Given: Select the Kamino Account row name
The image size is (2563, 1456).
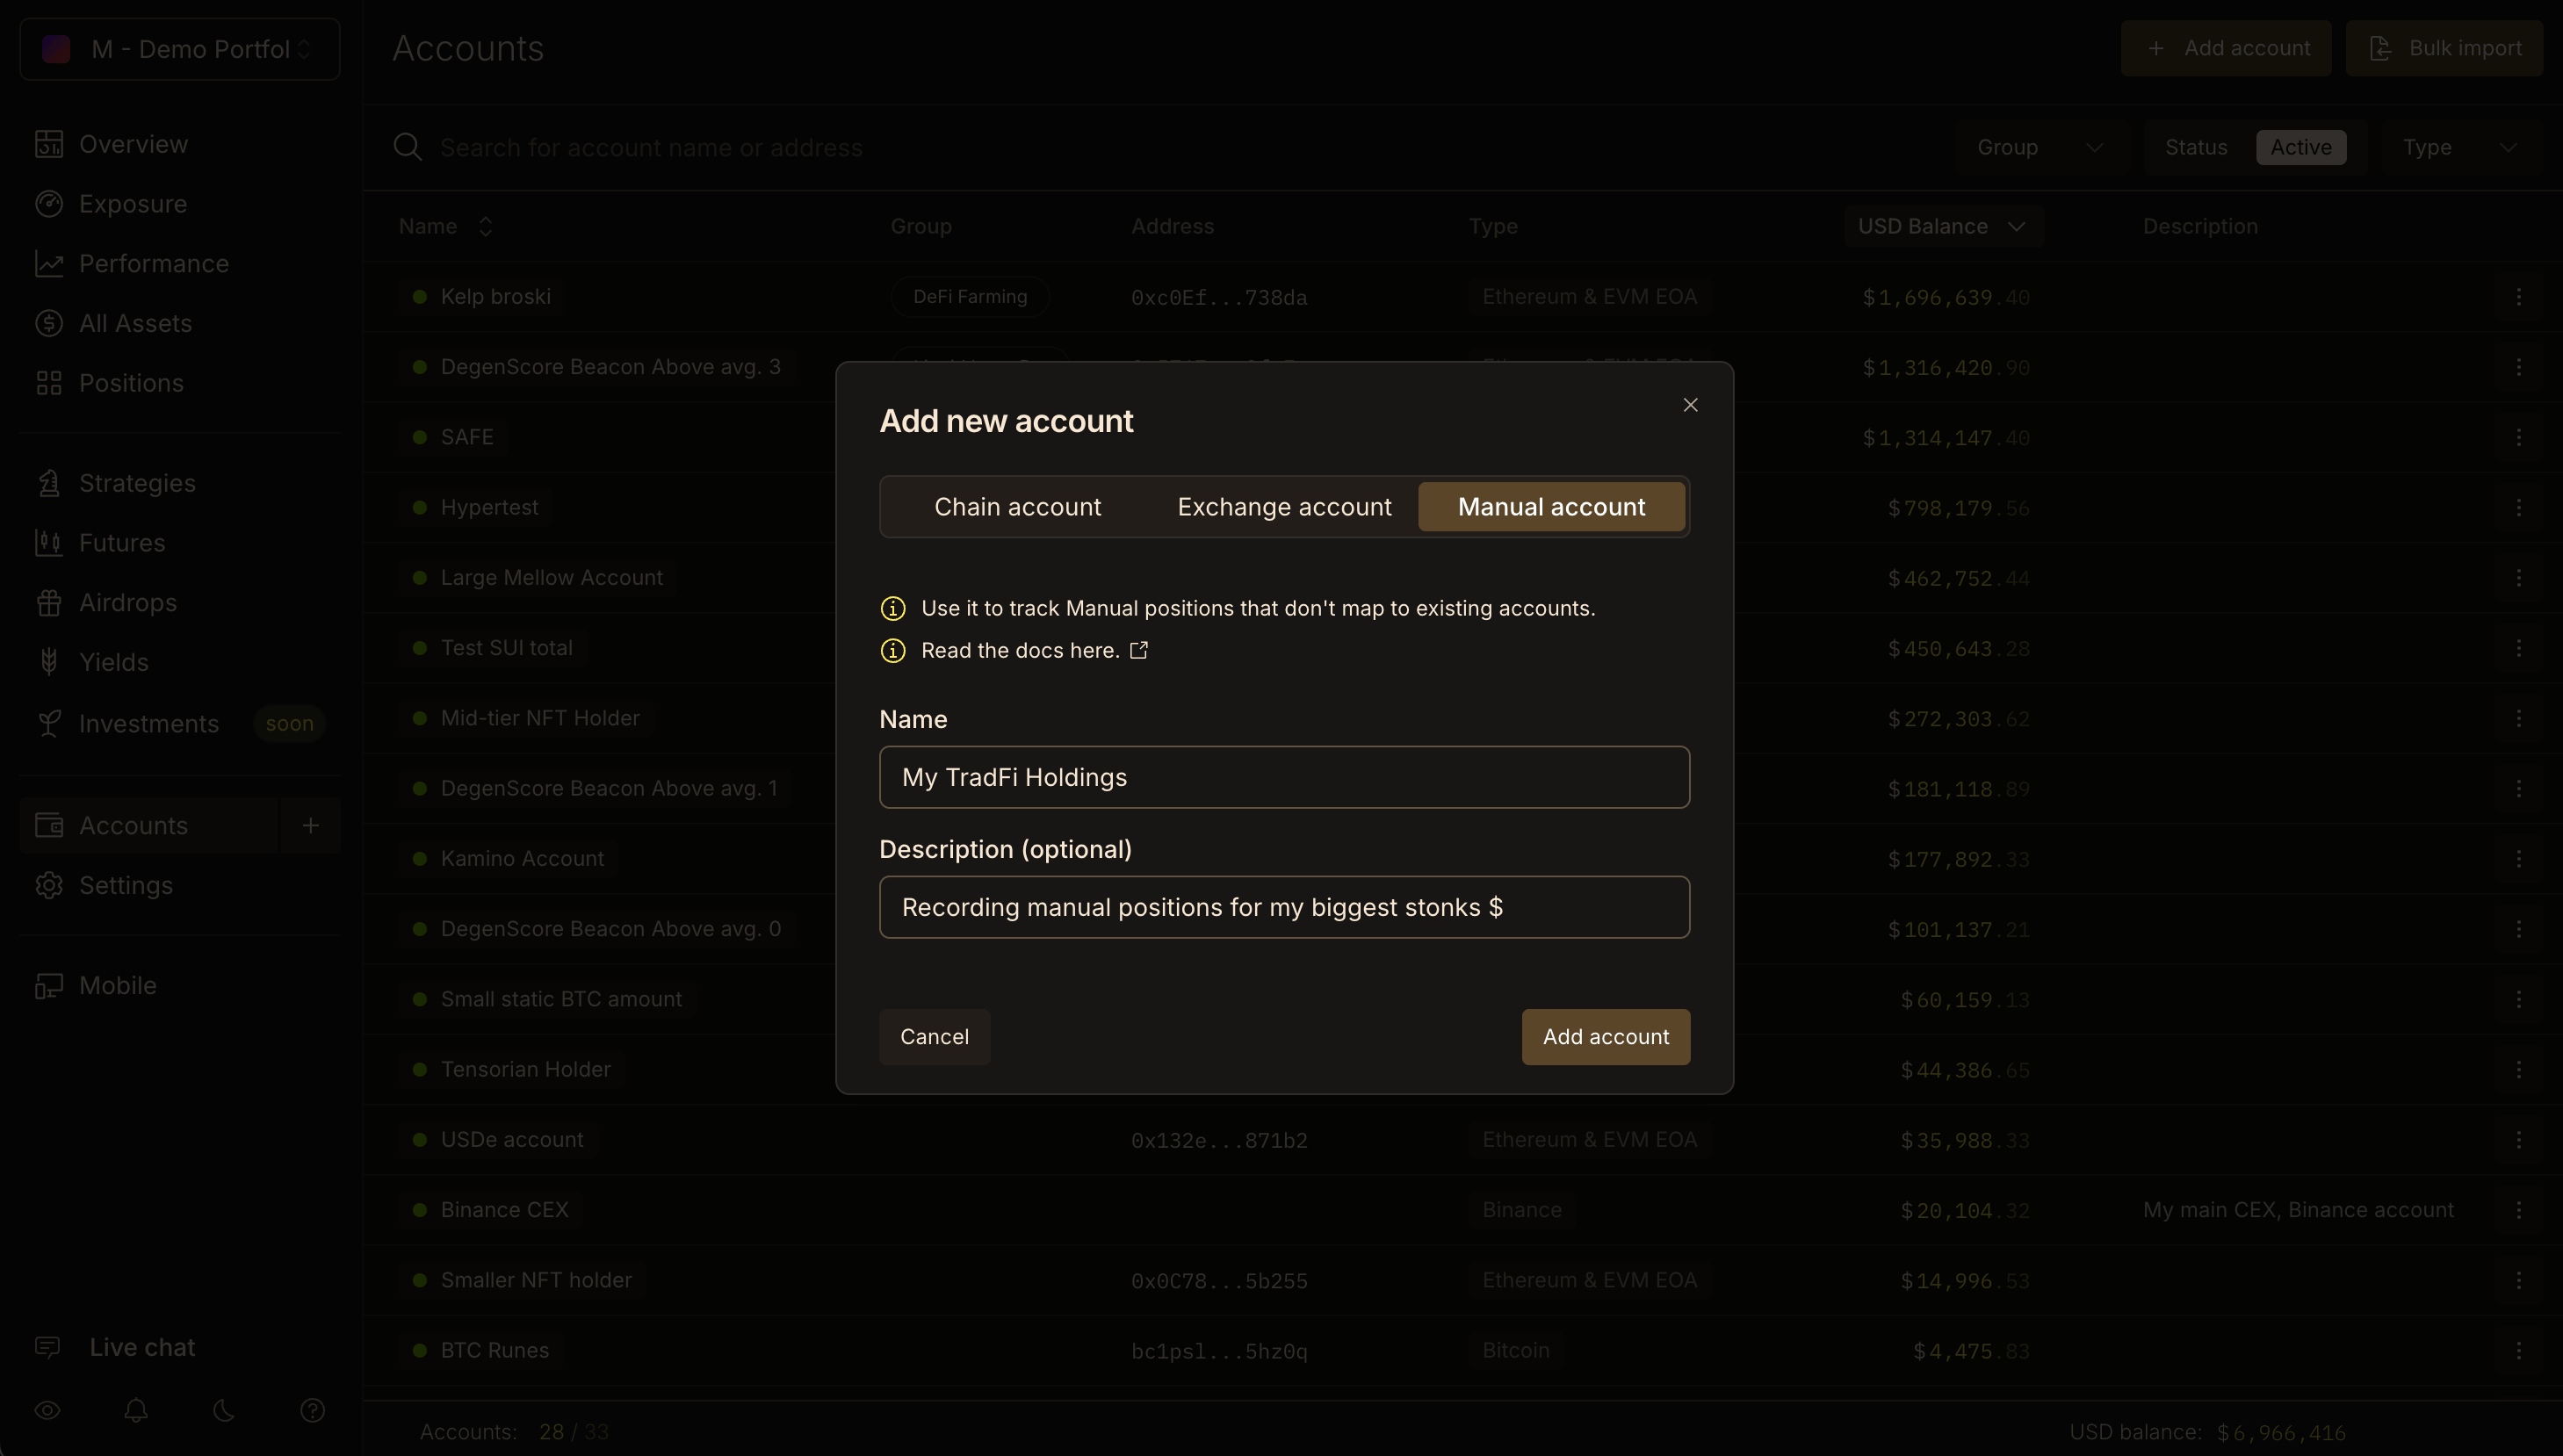Looking at the screenshot, I should (x=521, y=859).
